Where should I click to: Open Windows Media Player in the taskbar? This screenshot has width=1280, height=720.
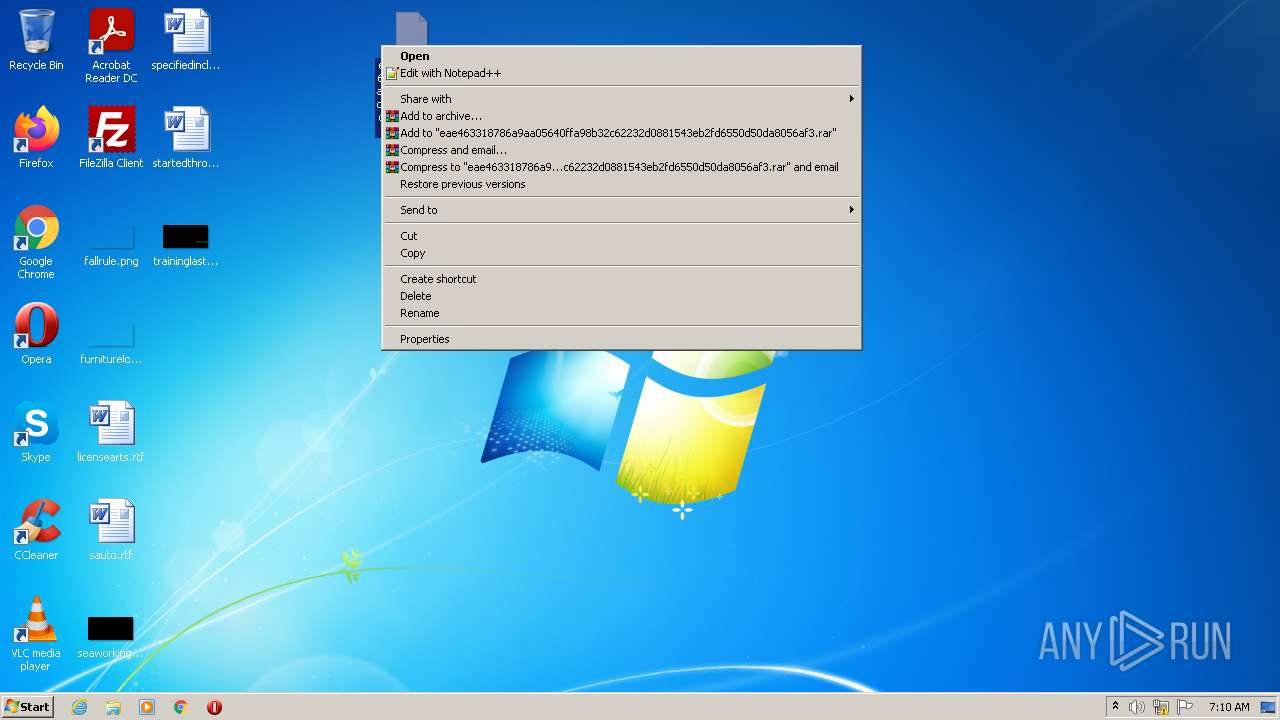(147, 707)
